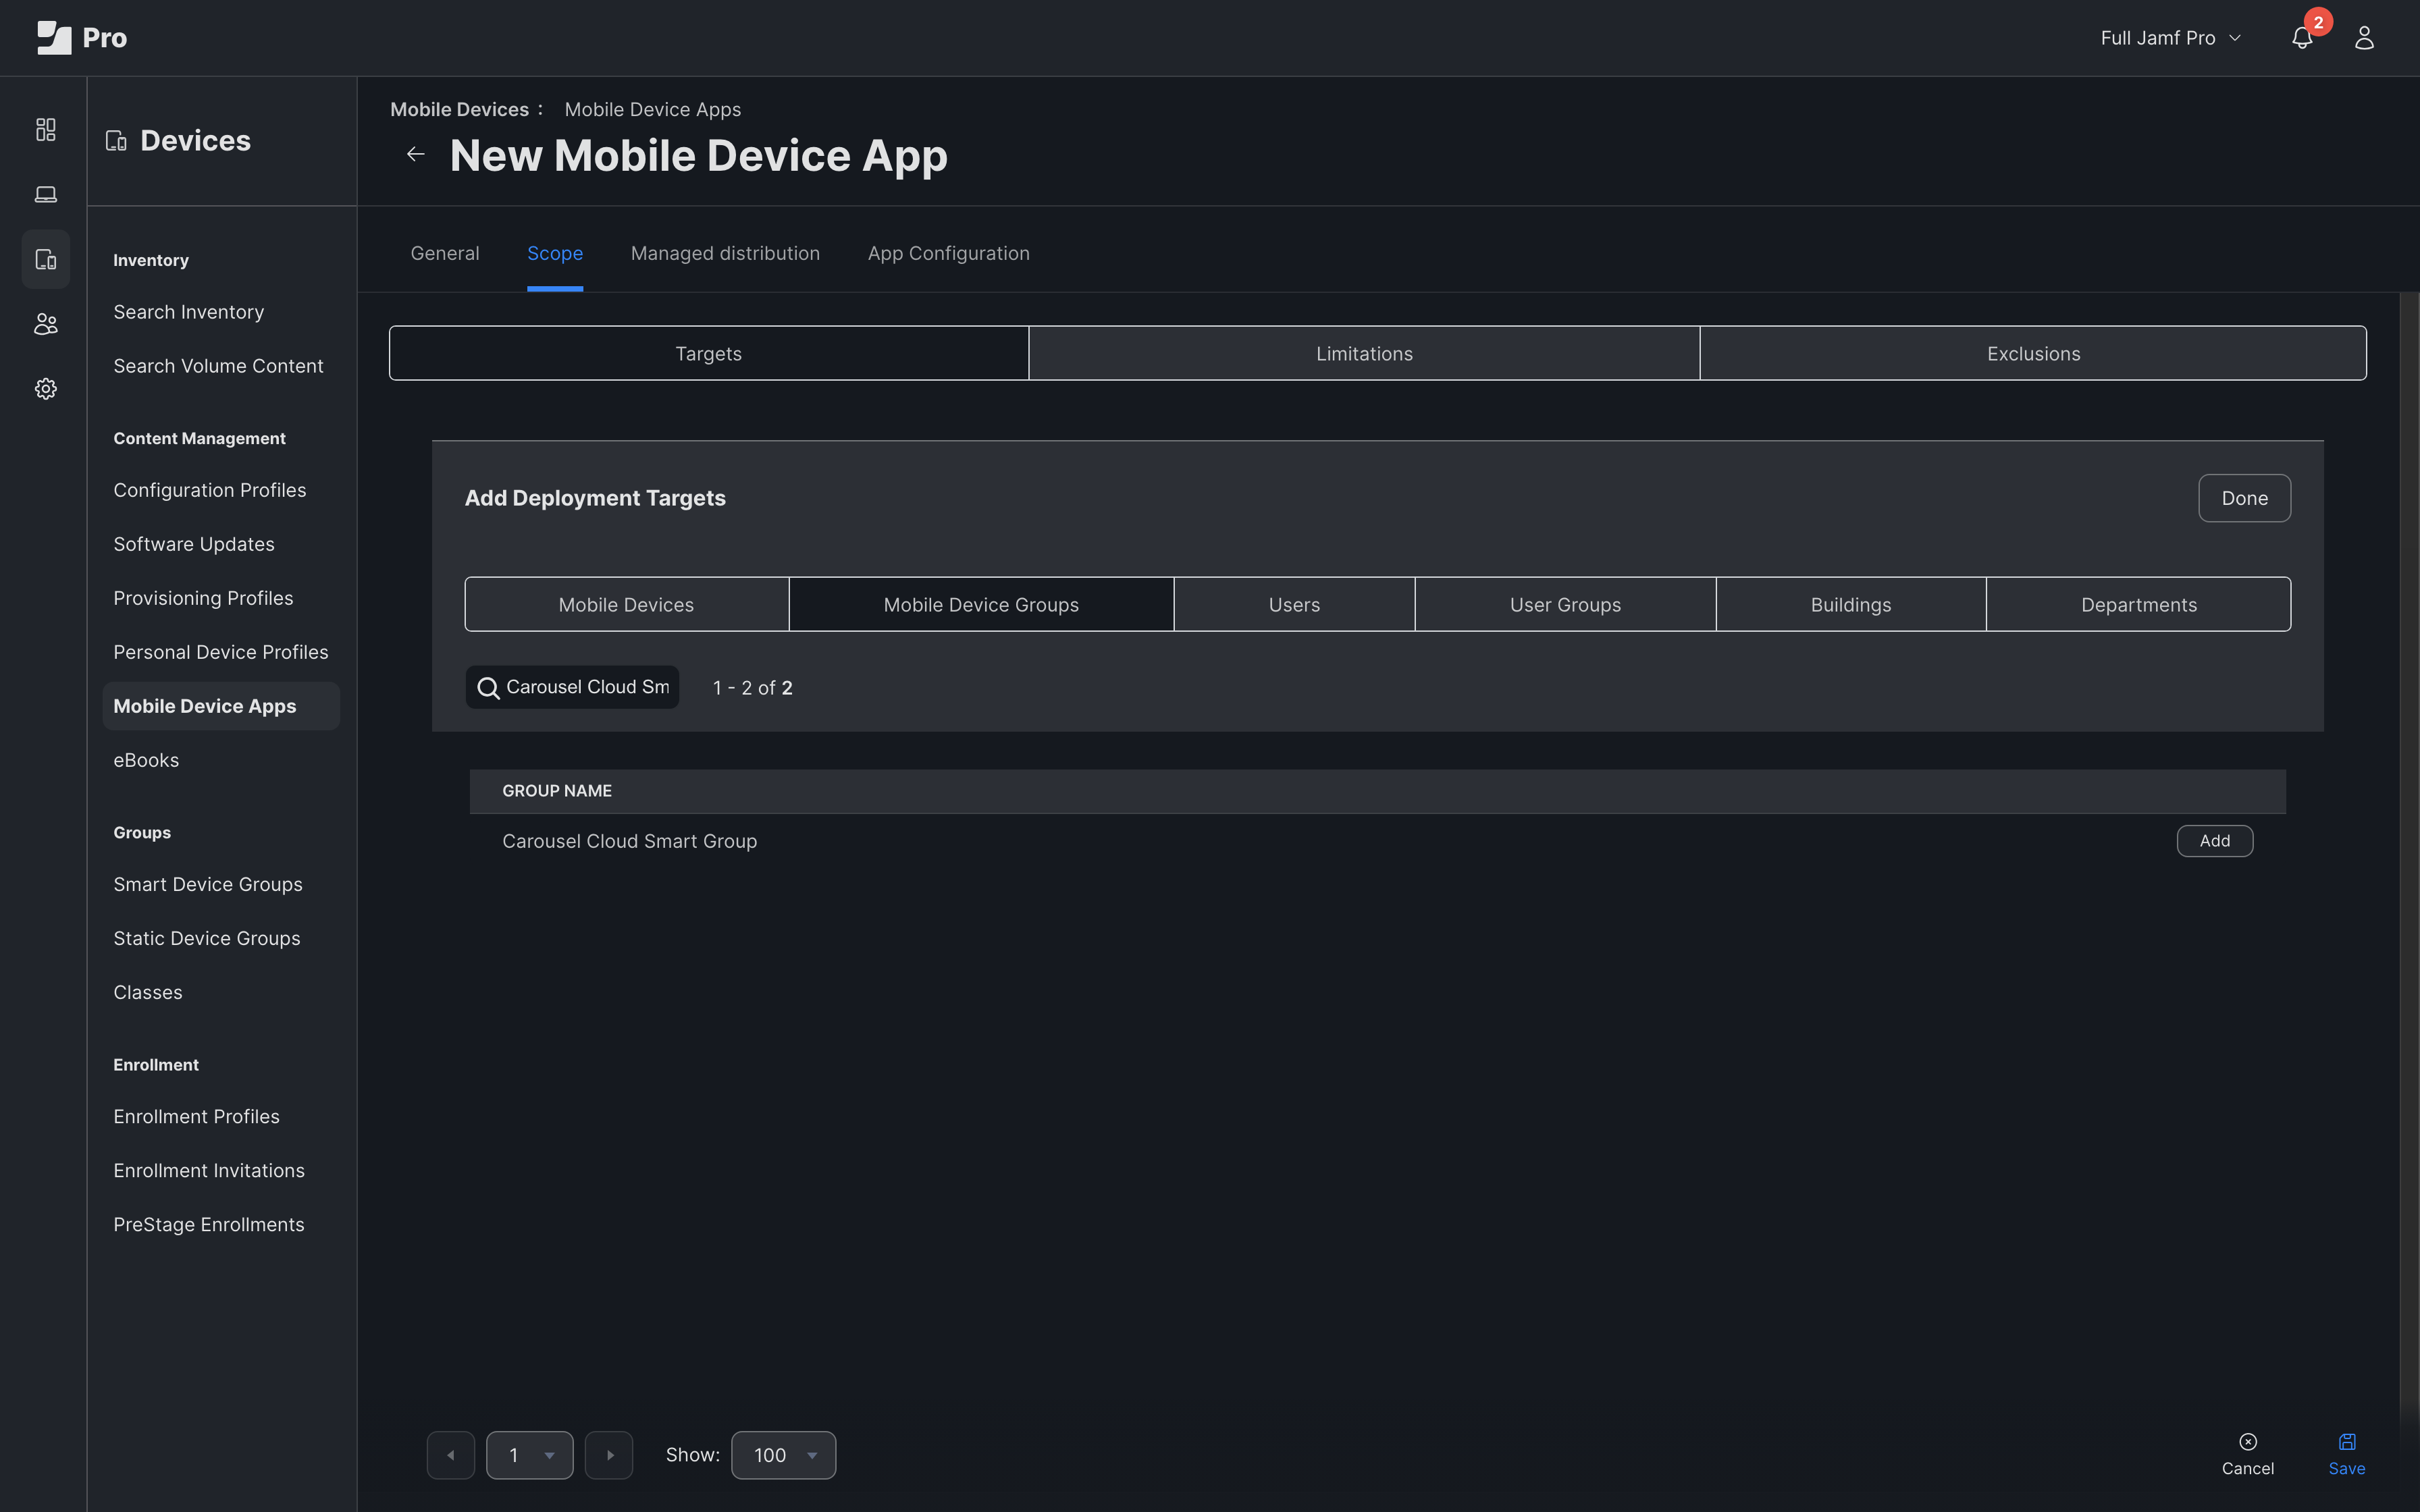This screenshot has width=2420, height=1512.
Task: Click the search magnifier icon
Action: (488, 688)
